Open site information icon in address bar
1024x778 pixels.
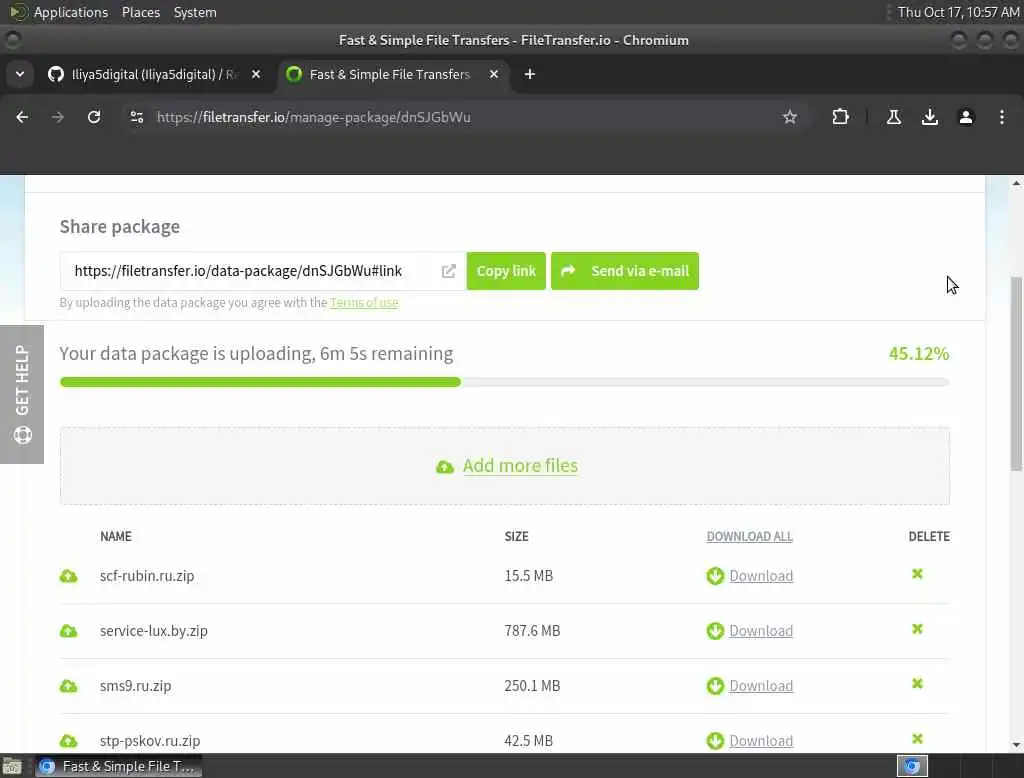(x=136, y=117)
